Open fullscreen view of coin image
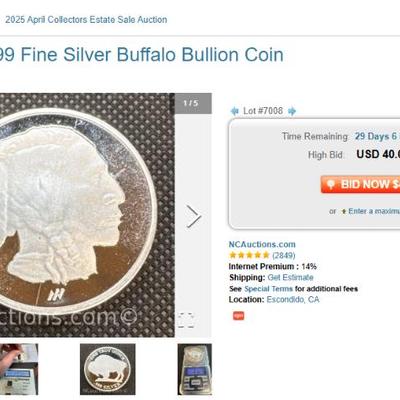Screen dimensions: 400x400 click(186, 320)
